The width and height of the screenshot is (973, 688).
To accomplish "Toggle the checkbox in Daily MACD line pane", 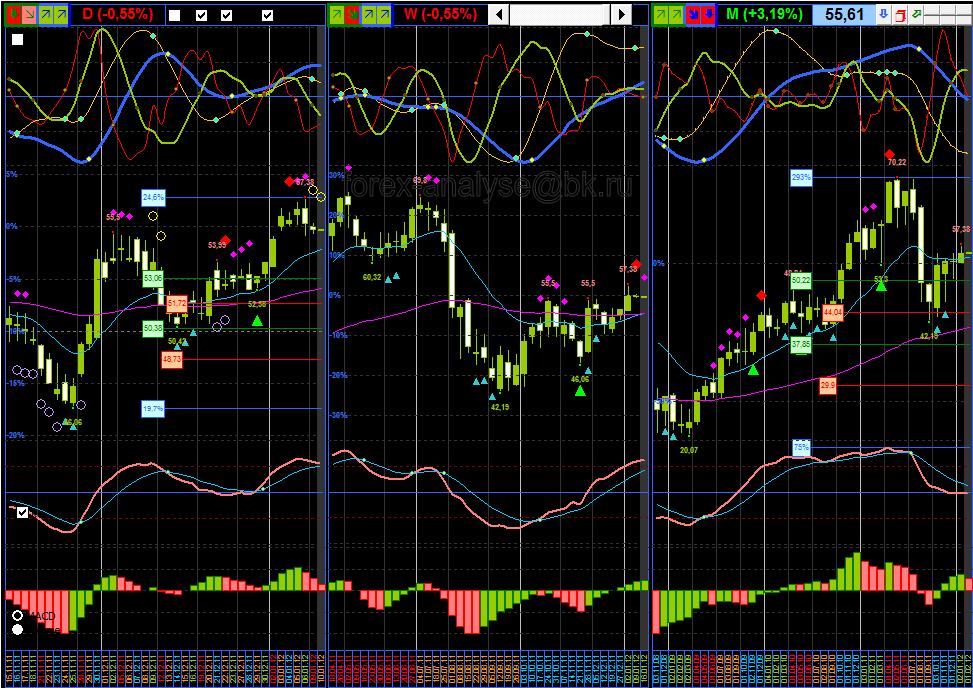I will 23,513.
